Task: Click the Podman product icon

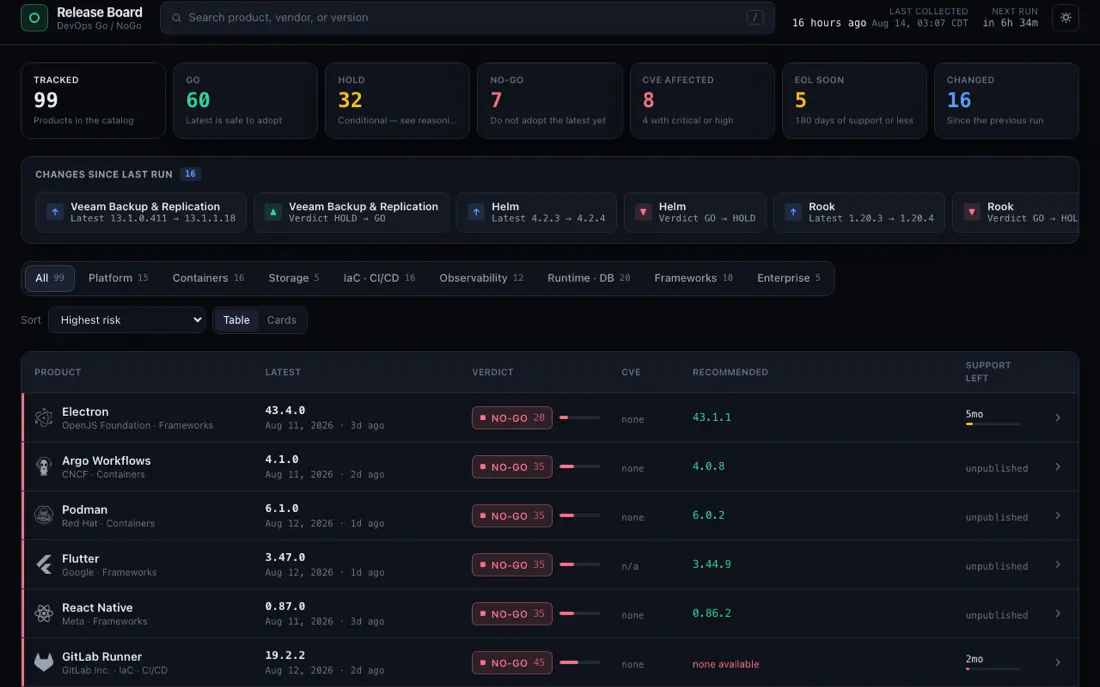Action: [x=43, y=516]
